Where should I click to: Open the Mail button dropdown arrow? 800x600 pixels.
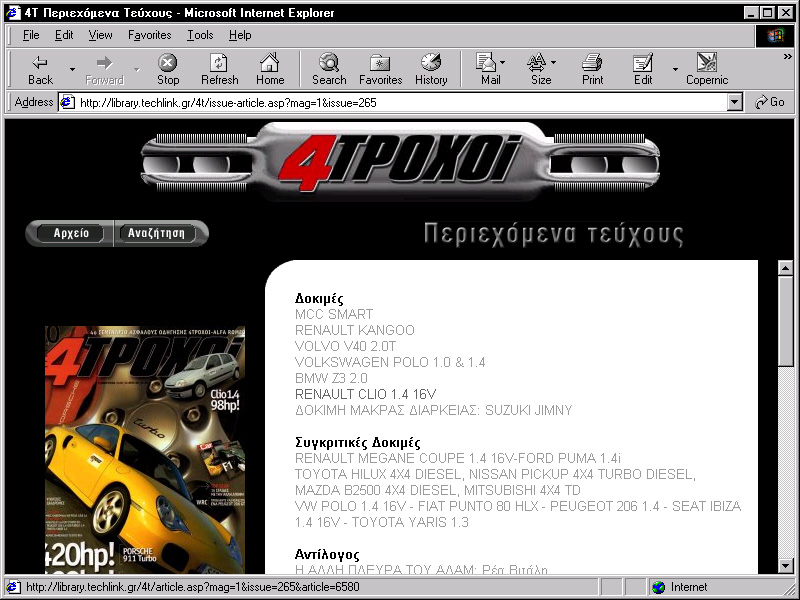[x=503, y=62]
